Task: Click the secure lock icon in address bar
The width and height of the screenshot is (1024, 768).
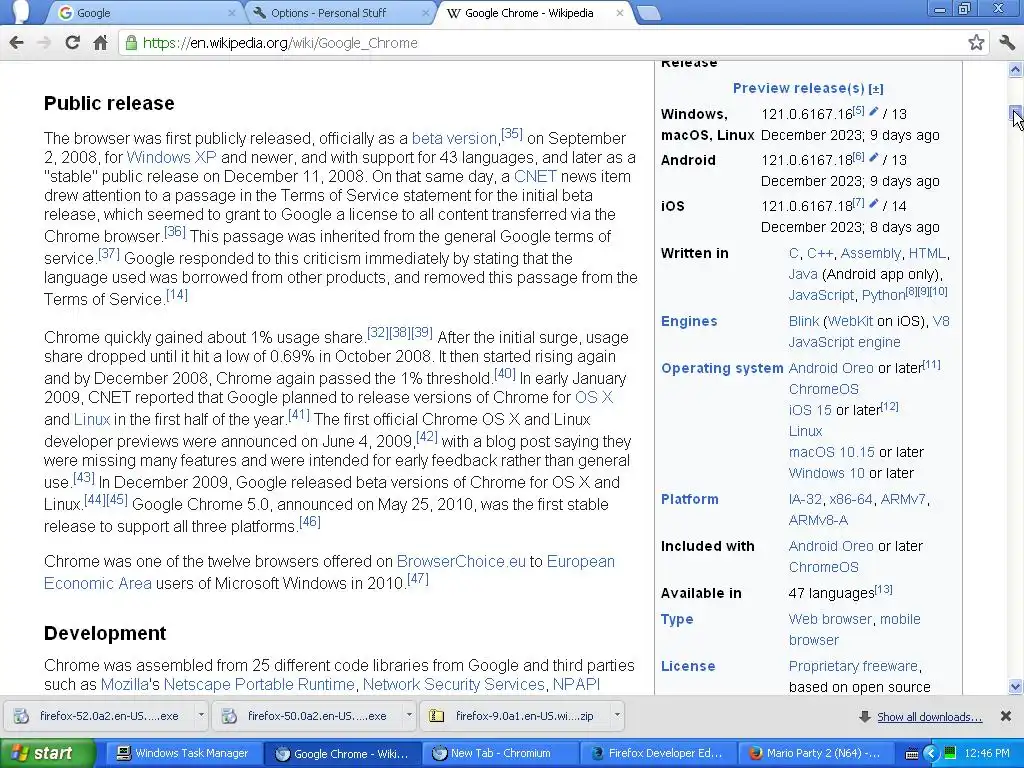Action: pyautogui.click(x=131, y=43)
